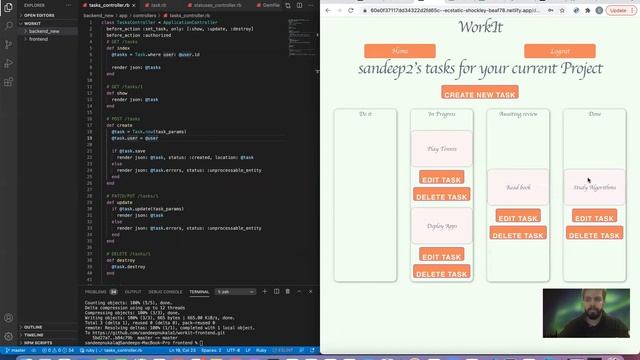640x360 pixels.
Task: Click the browser Update button
Action: tap(621, 10)
